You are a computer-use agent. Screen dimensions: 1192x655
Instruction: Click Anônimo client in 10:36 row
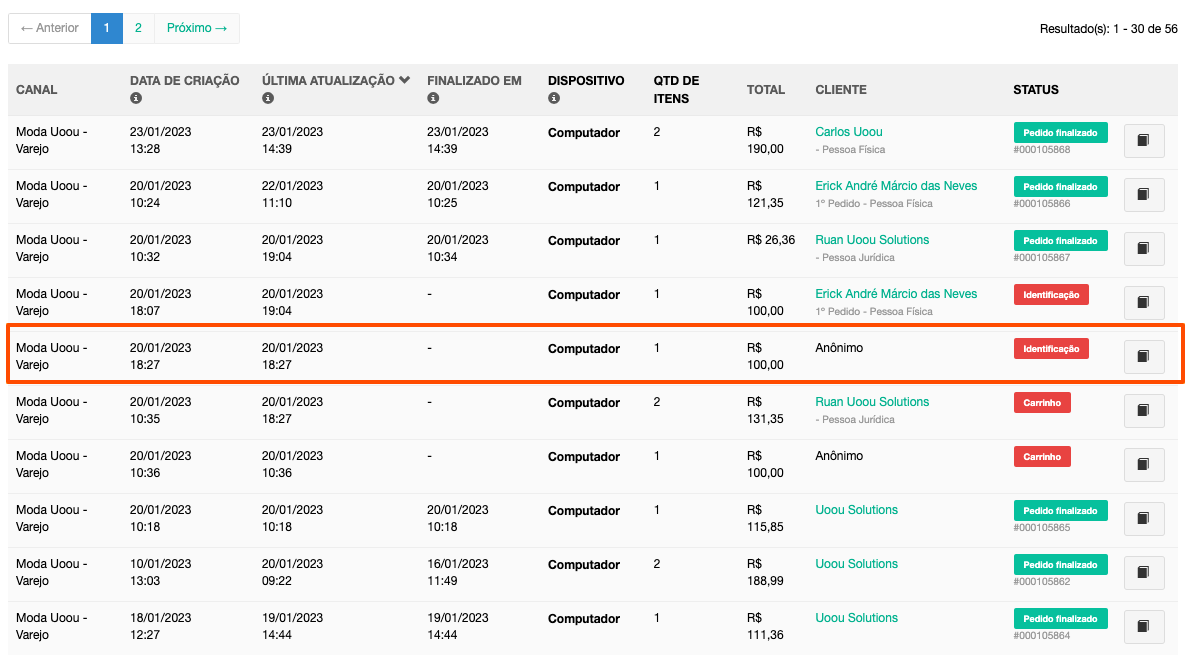point(839,455)
